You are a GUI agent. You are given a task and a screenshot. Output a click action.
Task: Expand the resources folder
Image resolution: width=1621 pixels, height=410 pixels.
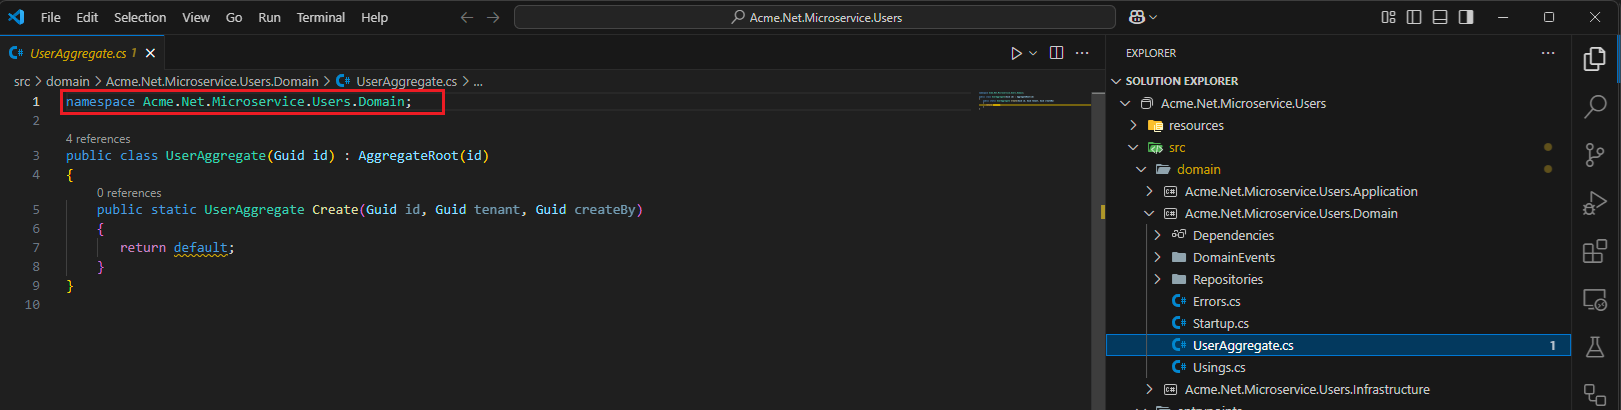(x=1133, y=125)
